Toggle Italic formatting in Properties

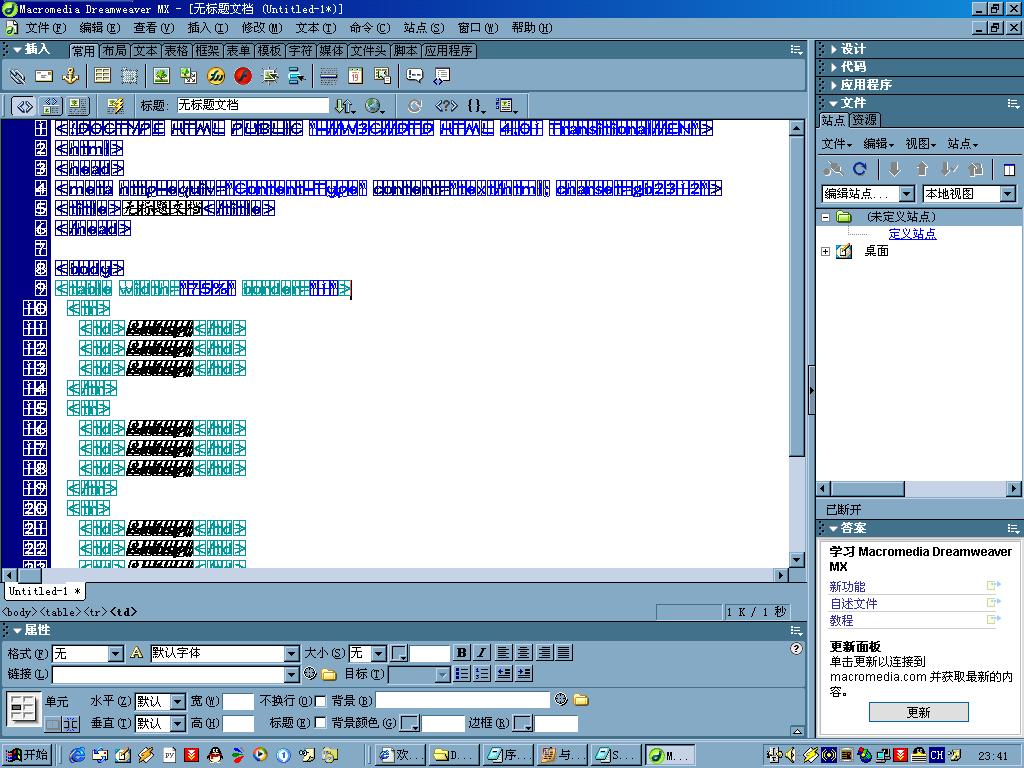pyautogui.click(x=482, y=652)
